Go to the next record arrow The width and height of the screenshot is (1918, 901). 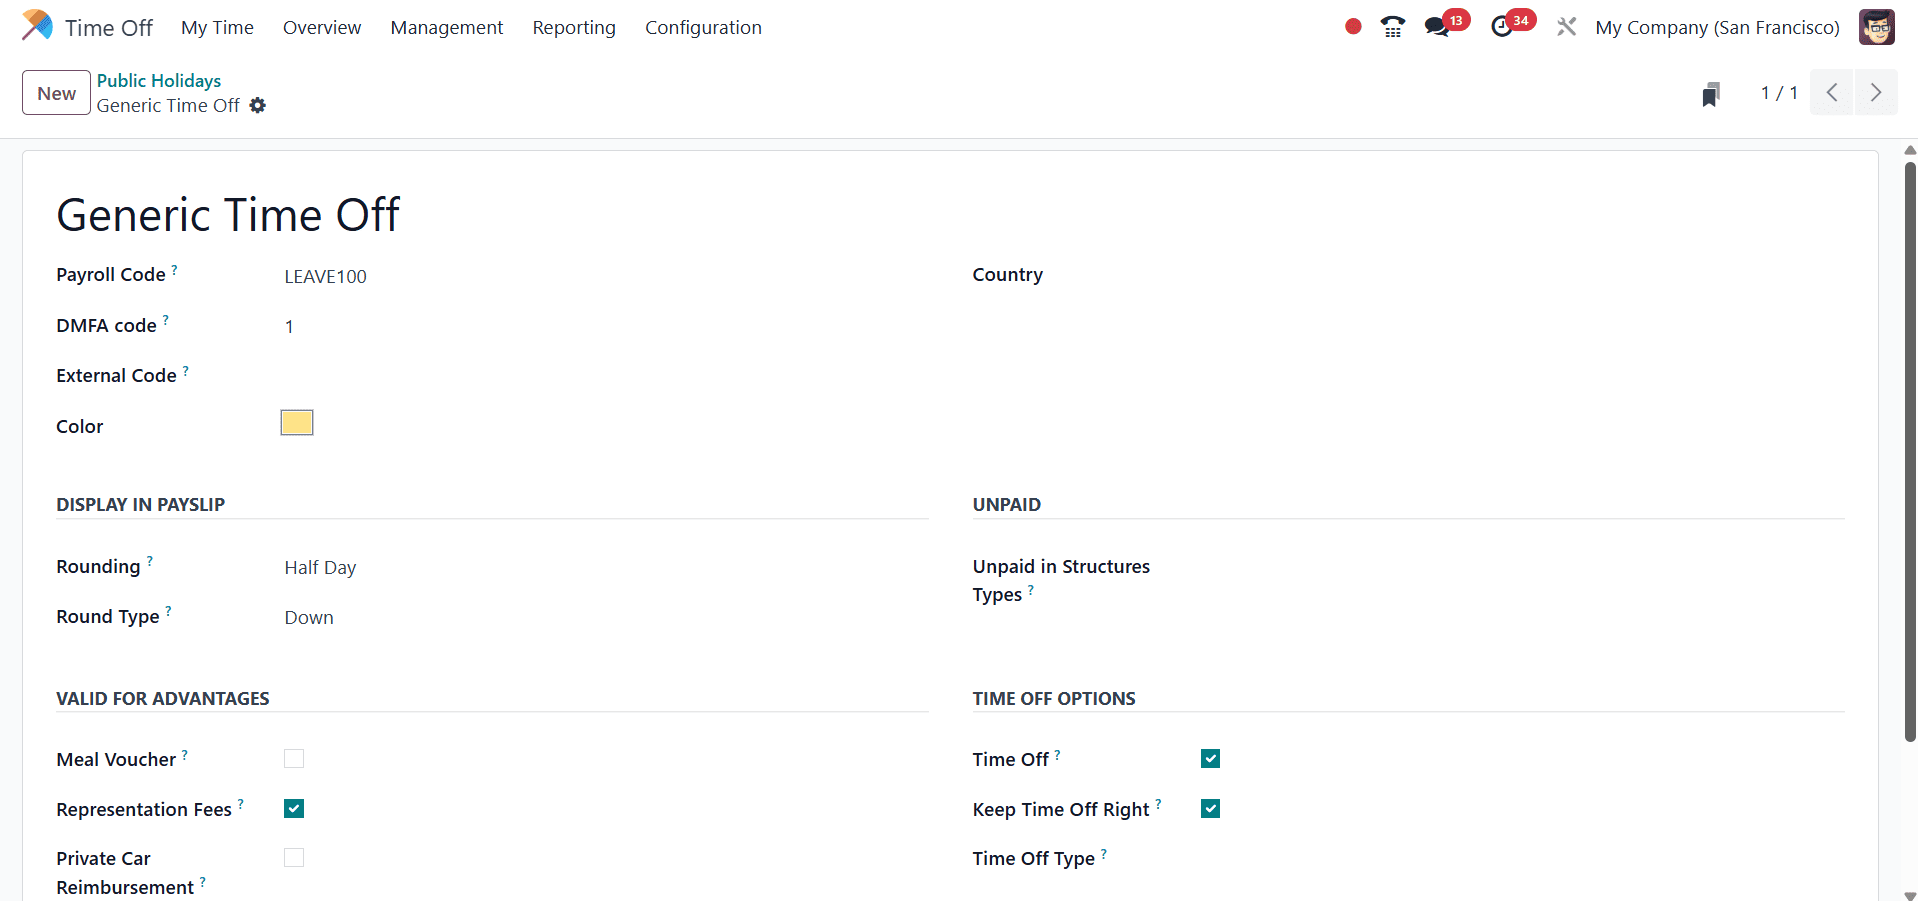click(x=1876, y=93)
